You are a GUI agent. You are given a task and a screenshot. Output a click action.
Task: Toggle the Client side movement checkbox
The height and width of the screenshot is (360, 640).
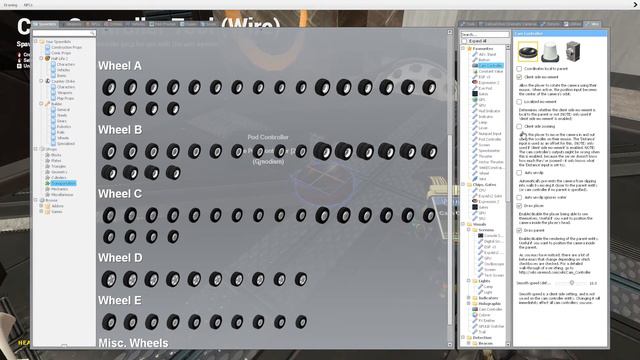[519, 77]
